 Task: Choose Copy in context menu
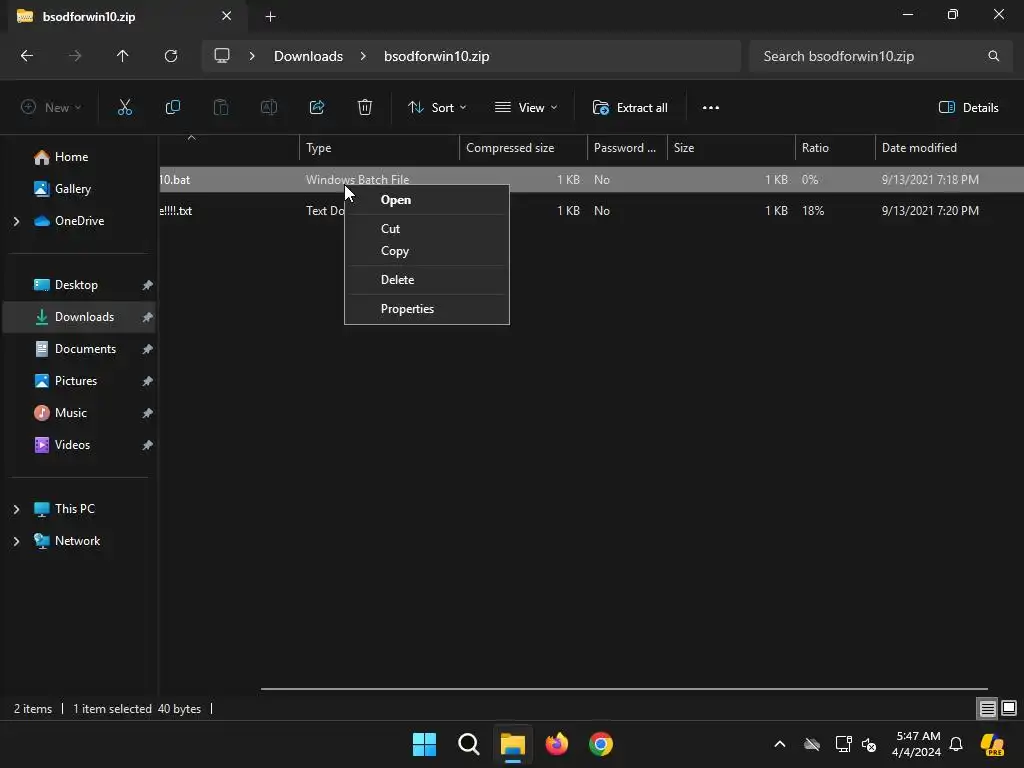click(426, 251)
